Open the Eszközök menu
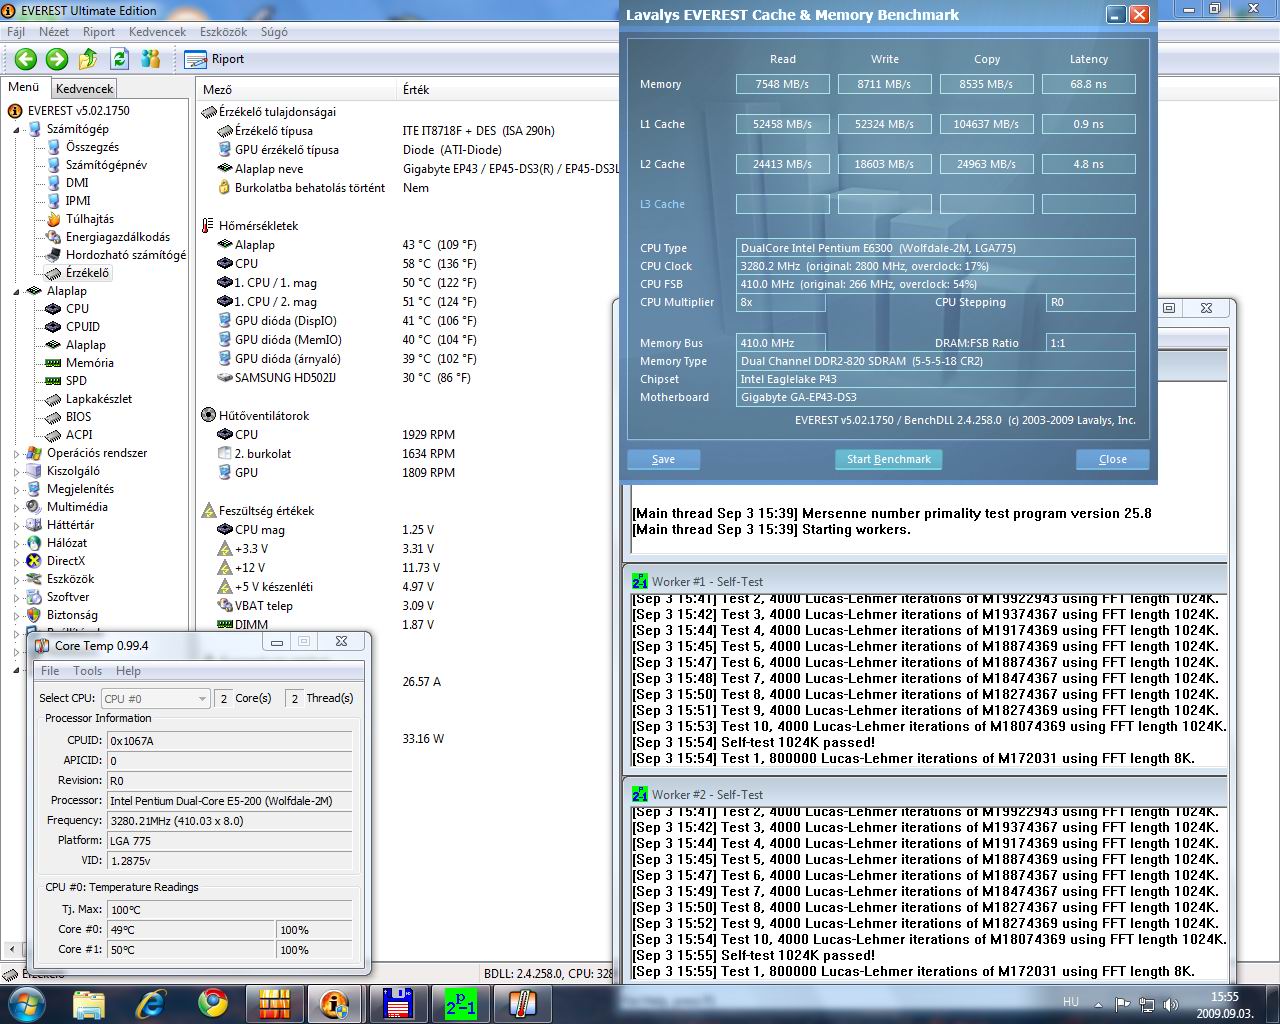 click(223, 32)
